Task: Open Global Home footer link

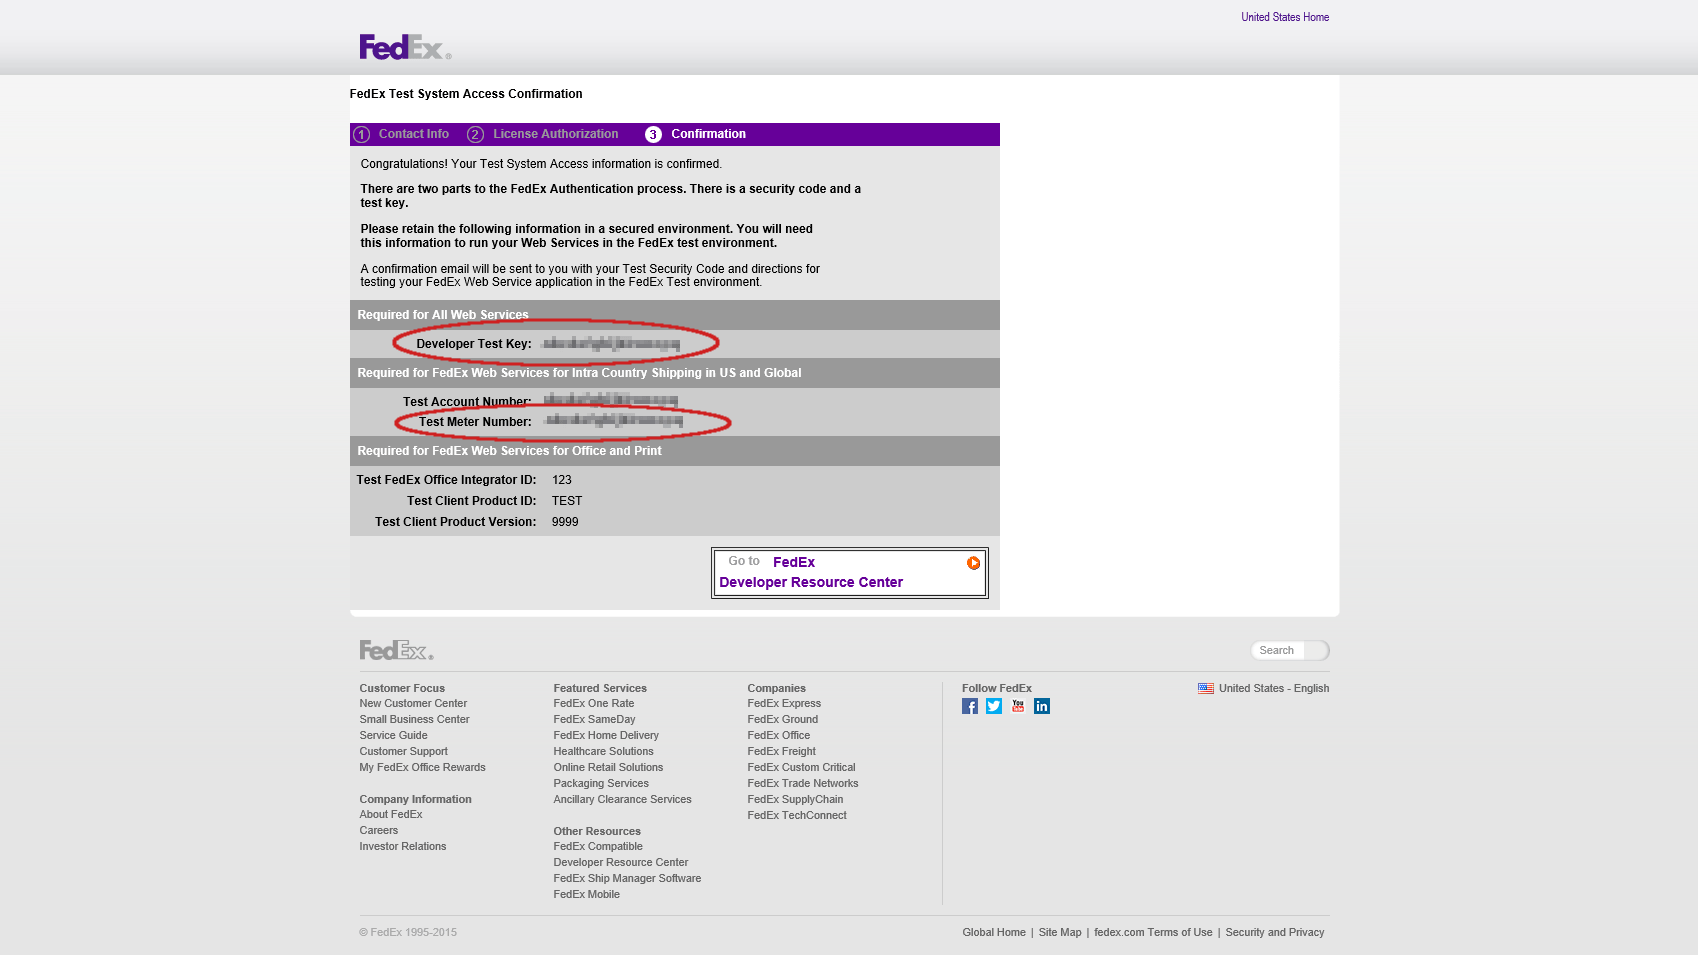Action: [994, 932]
